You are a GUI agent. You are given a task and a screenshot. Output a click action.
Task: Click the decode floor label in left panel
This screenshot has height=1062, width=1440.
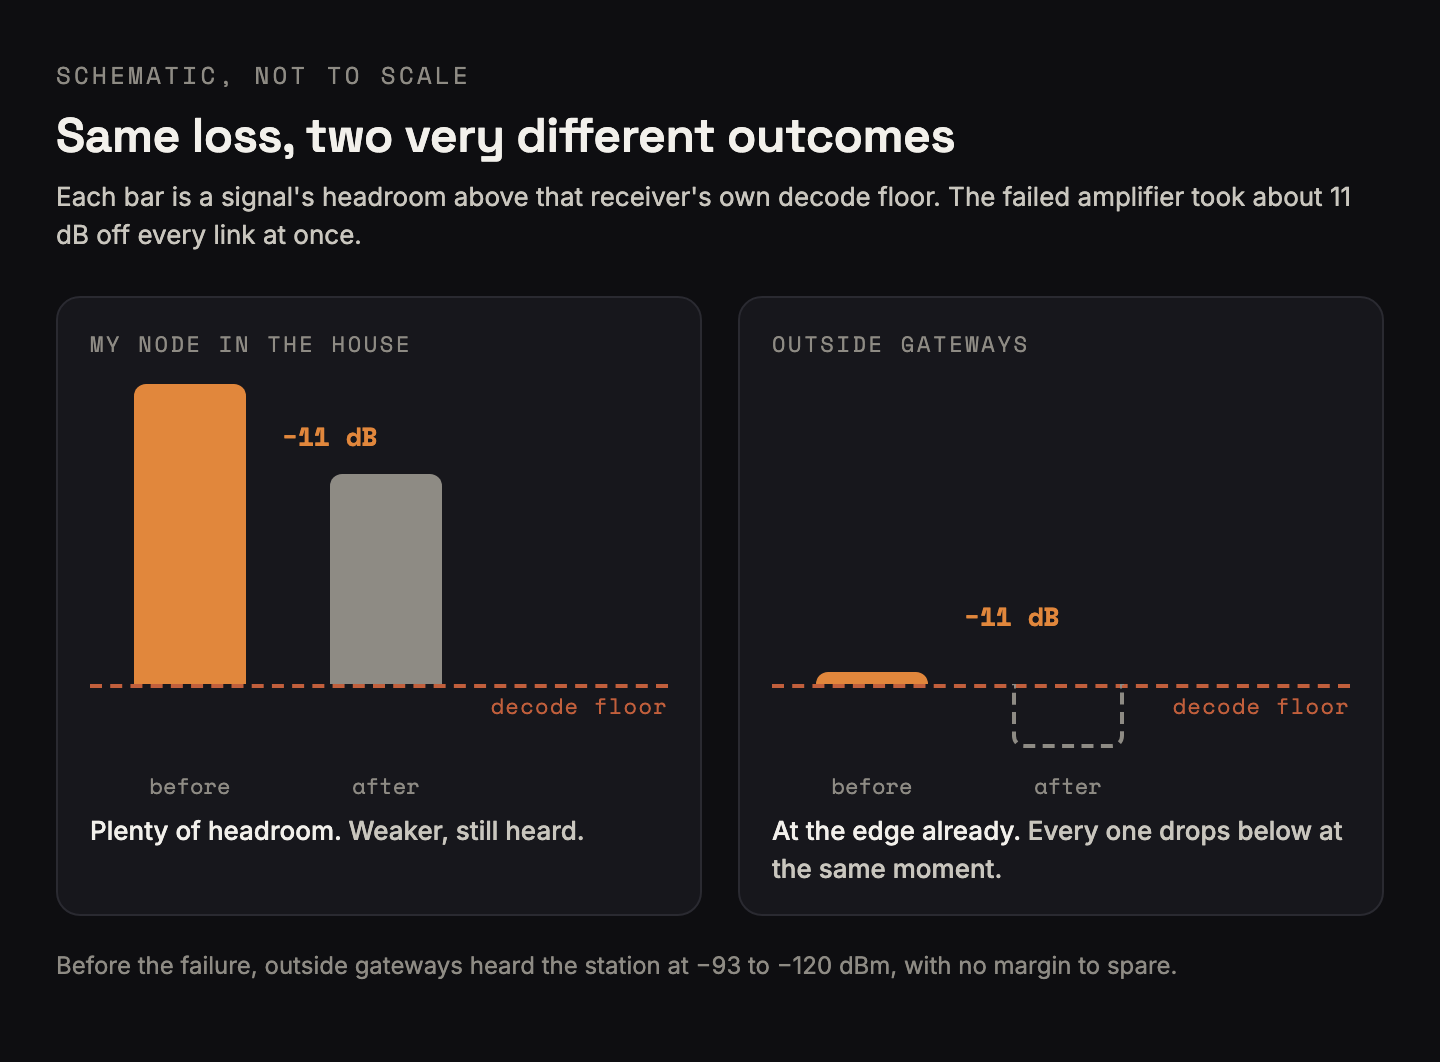(x=578, y=707)
